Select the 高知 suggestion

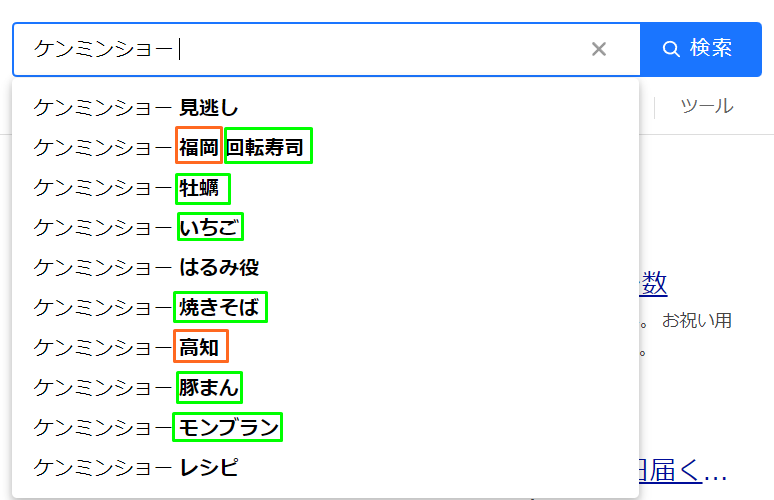[200, 348]
